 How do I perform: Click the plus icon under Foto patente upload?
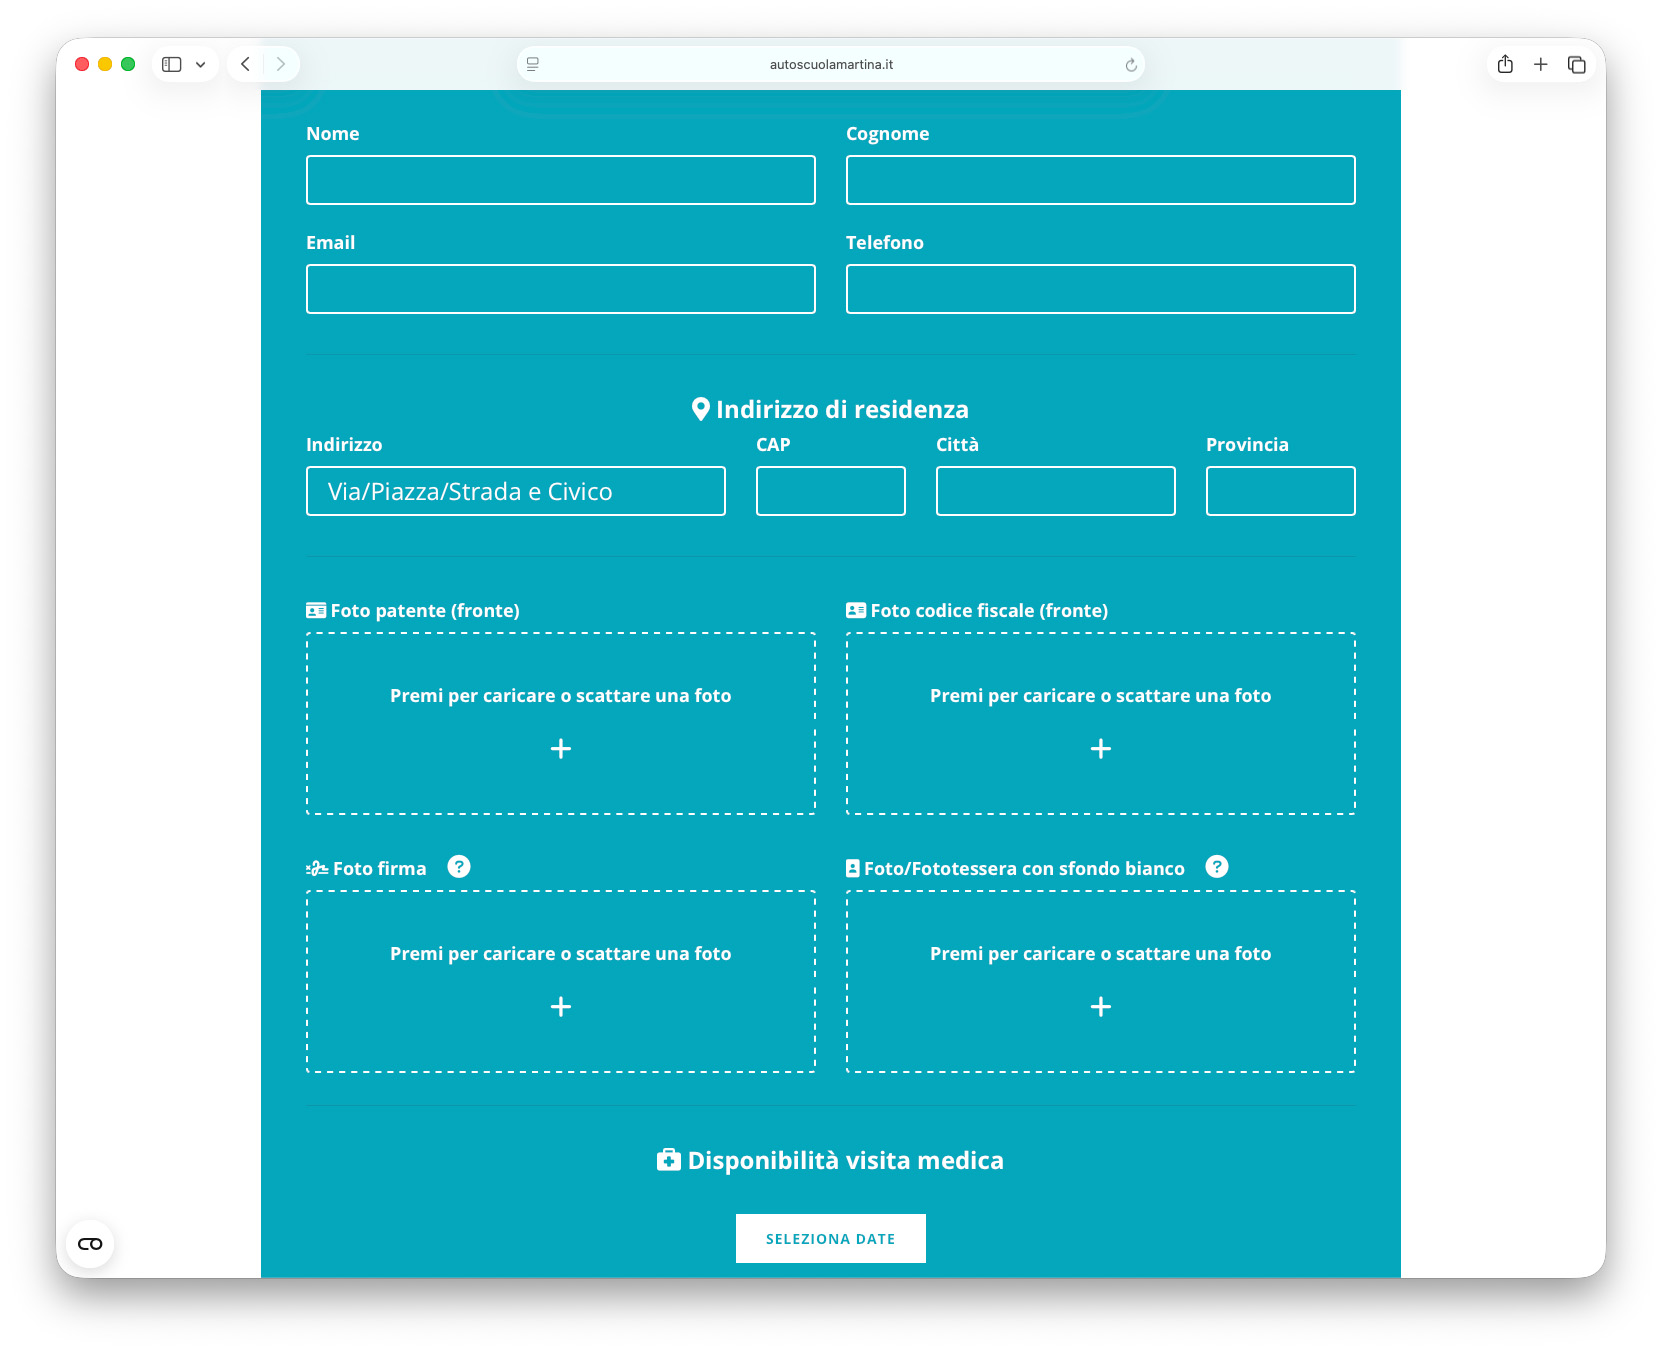[561, 749]
